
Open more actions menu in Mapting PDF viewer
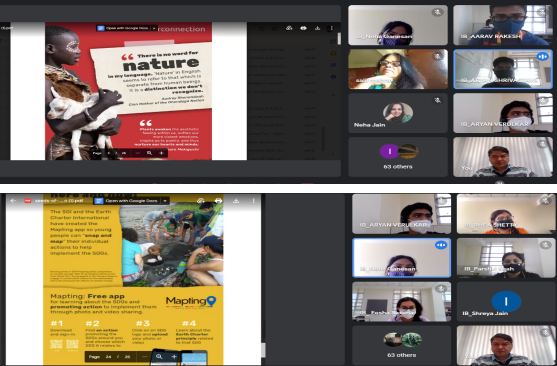tap(254, 201)
